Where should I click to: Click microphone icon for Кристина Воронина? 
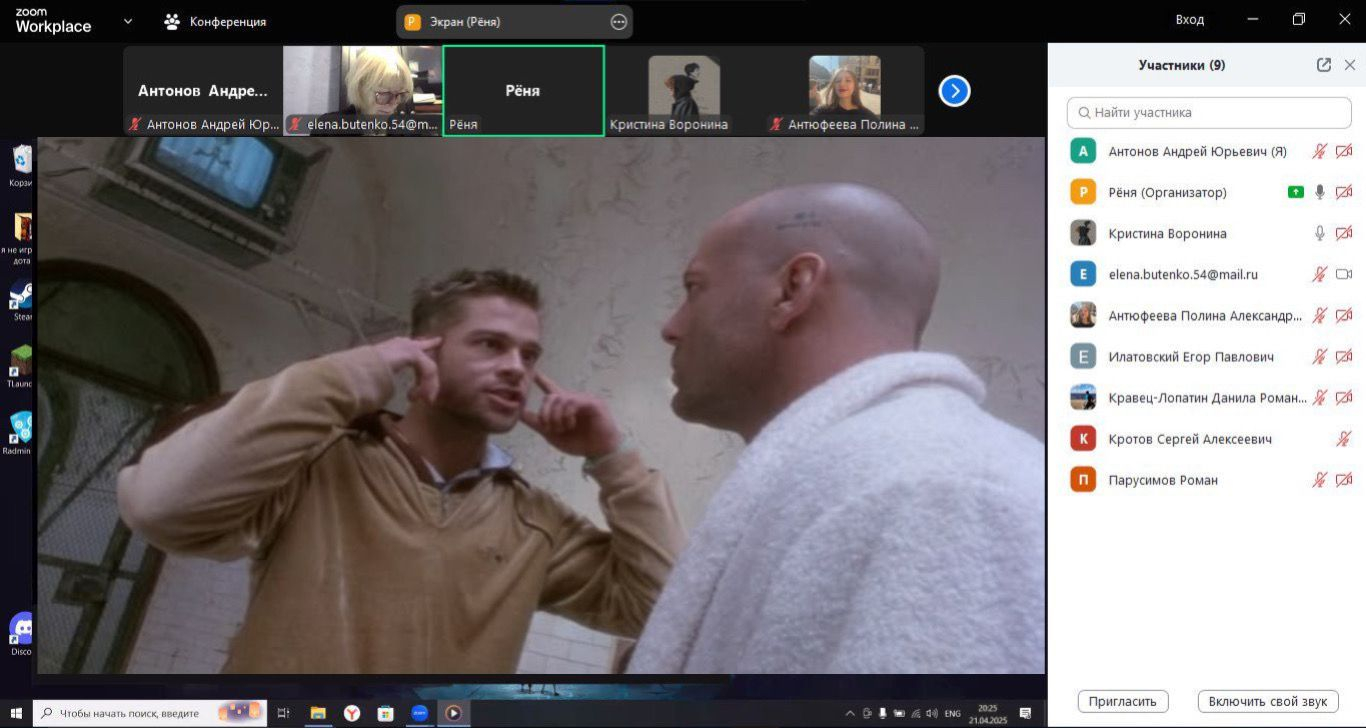click(1320, 233)
